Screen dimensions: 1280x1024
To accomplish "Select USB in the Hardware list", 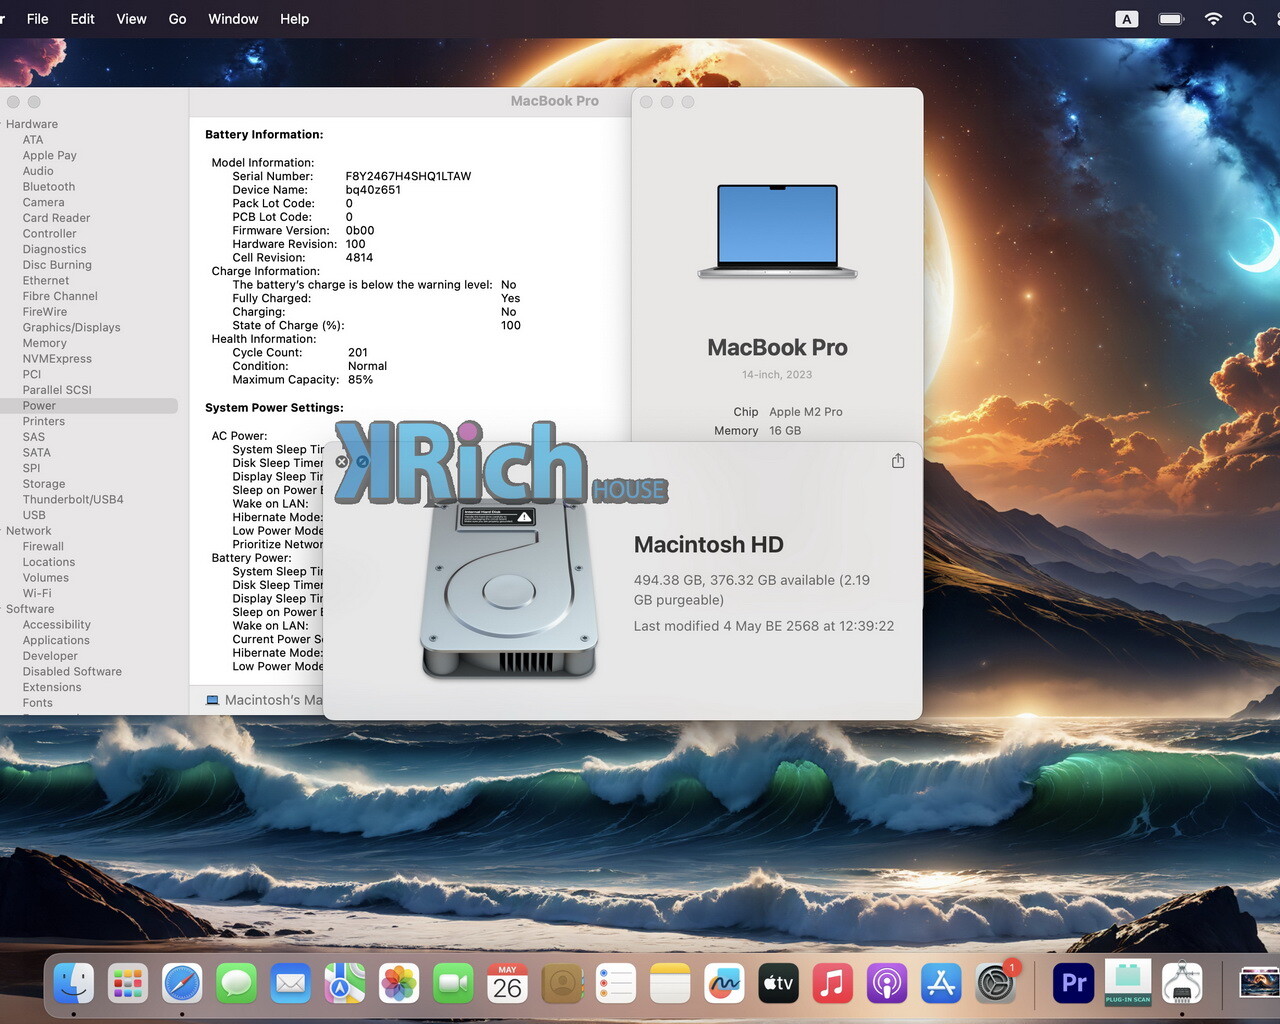I will (34, 515).
